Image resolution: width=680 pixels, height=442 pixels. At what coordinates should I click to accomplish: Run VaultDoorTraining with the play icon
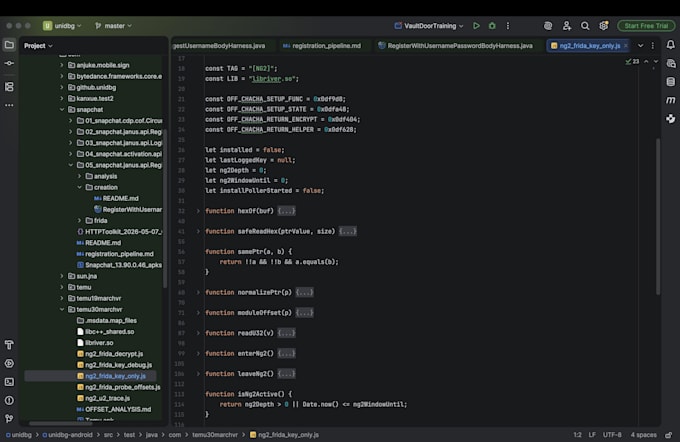[x=476, y=26]
